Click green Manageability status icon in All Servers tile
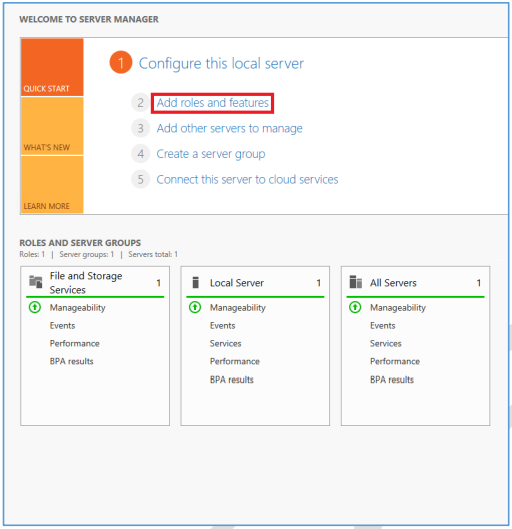The image size is (512, 529). click(355, 307)
